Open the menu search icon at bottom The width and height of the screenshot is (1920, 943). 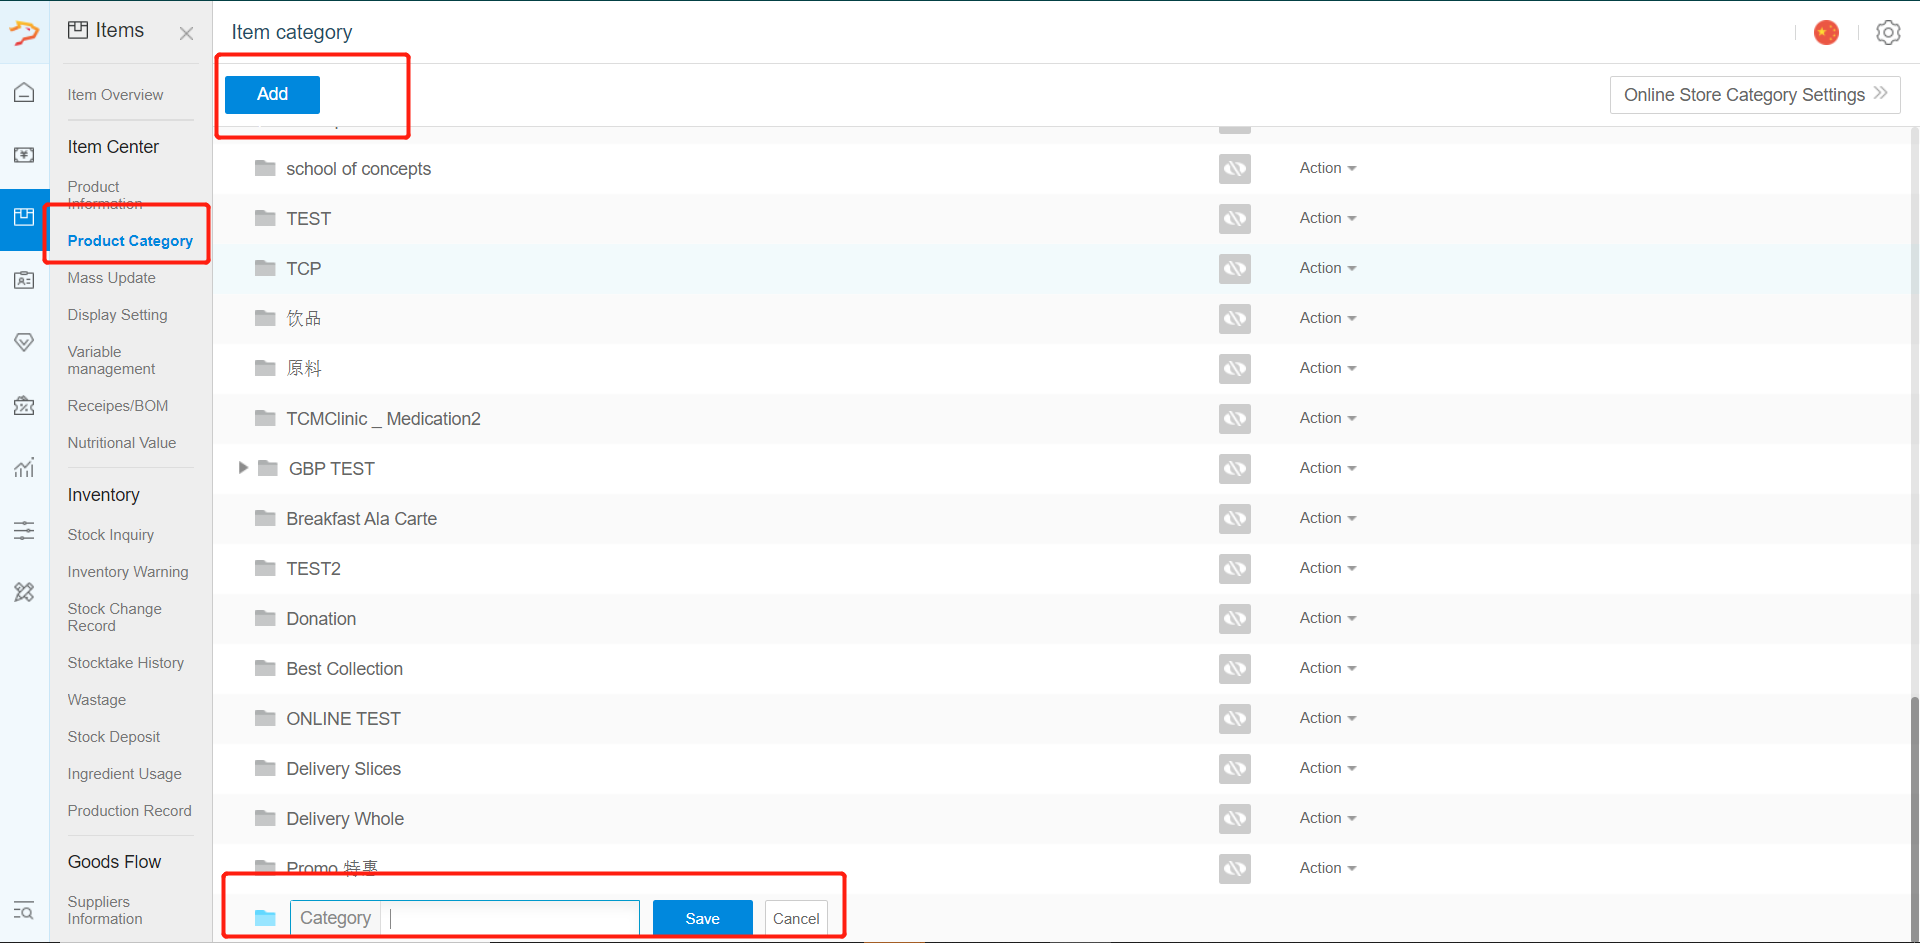click(x=24, y=910)
